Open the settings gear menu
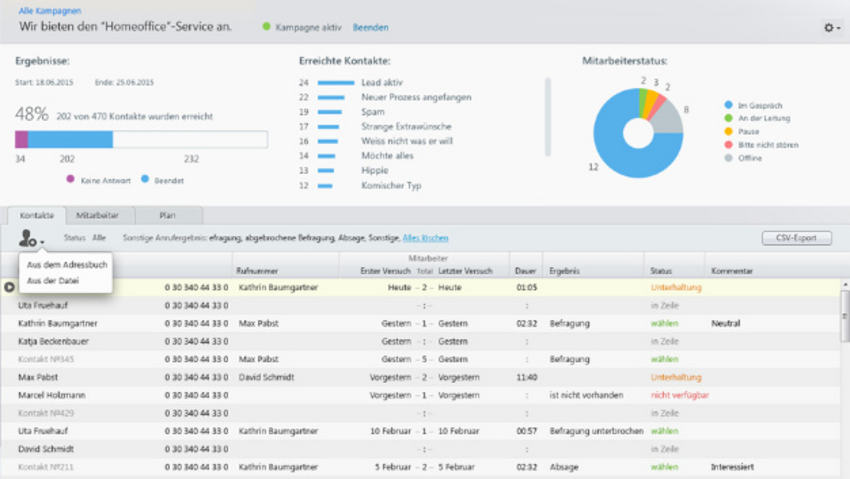Image resolution: width=850 pixels, height=479 pixels. (x=831, y=28)
